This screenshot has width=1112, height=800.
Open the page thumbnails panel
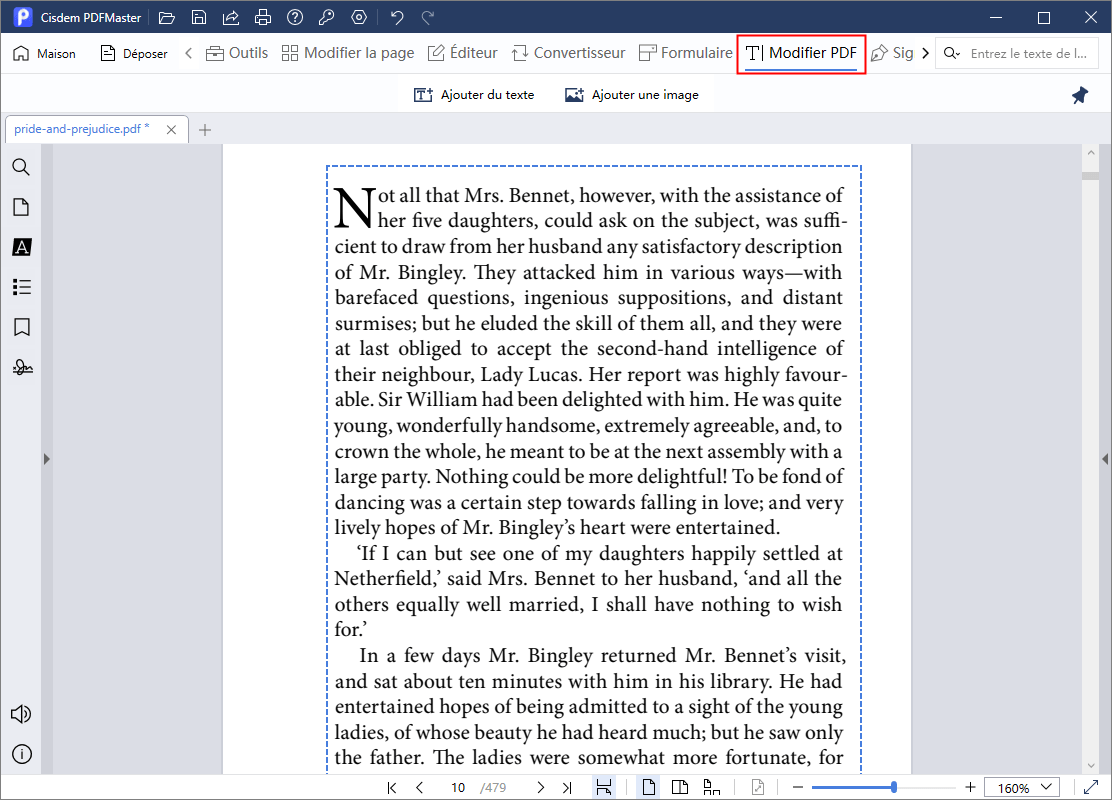click(x=21, y=207)
